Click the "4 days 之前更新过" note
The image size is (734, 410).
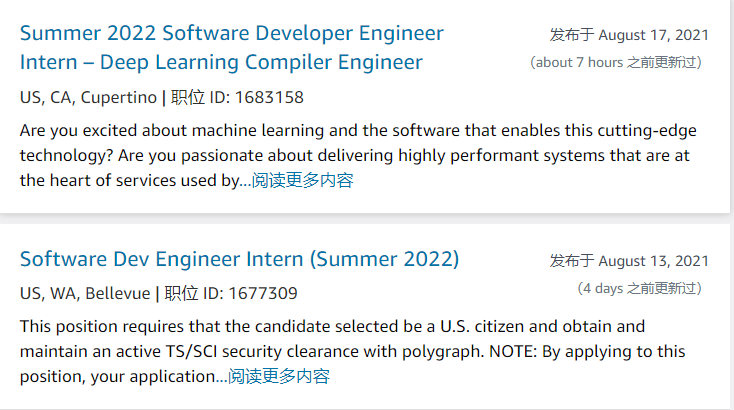tap(640, 288)
